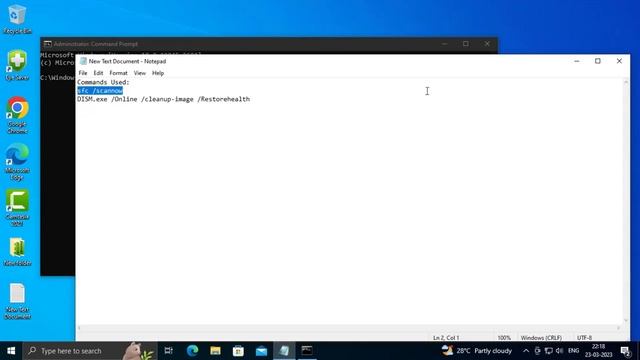Click the Notepad icon in the title bar
The height and width of the screenshot is (360, 640).
[x=83, y=61]
